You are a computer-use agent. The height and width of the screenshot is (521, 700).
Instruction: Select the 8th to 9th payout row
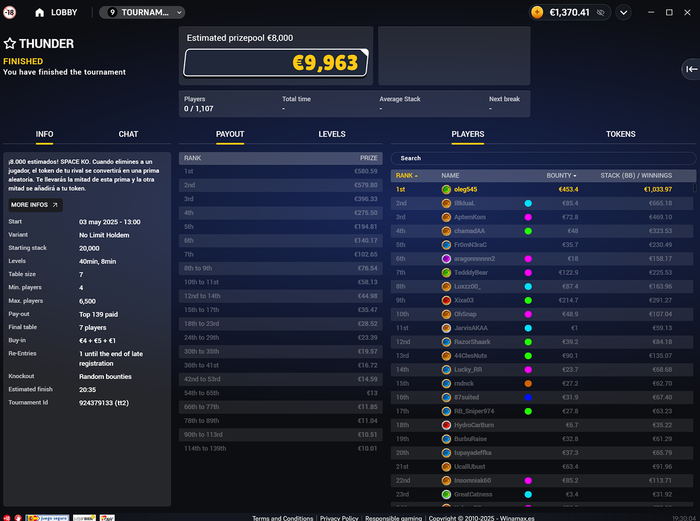(281, 268)
